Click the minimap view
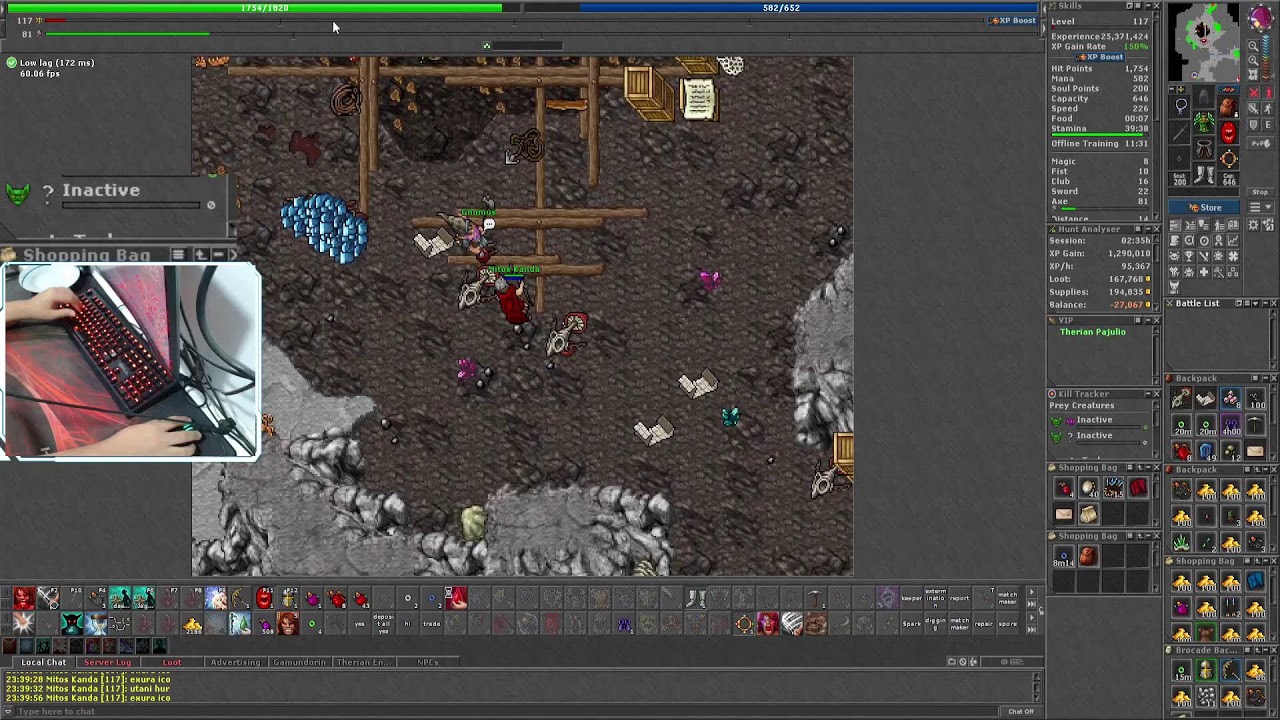Image resolution: width=1280 pixels, height=720 pixels. click(x=1205, y=42)
